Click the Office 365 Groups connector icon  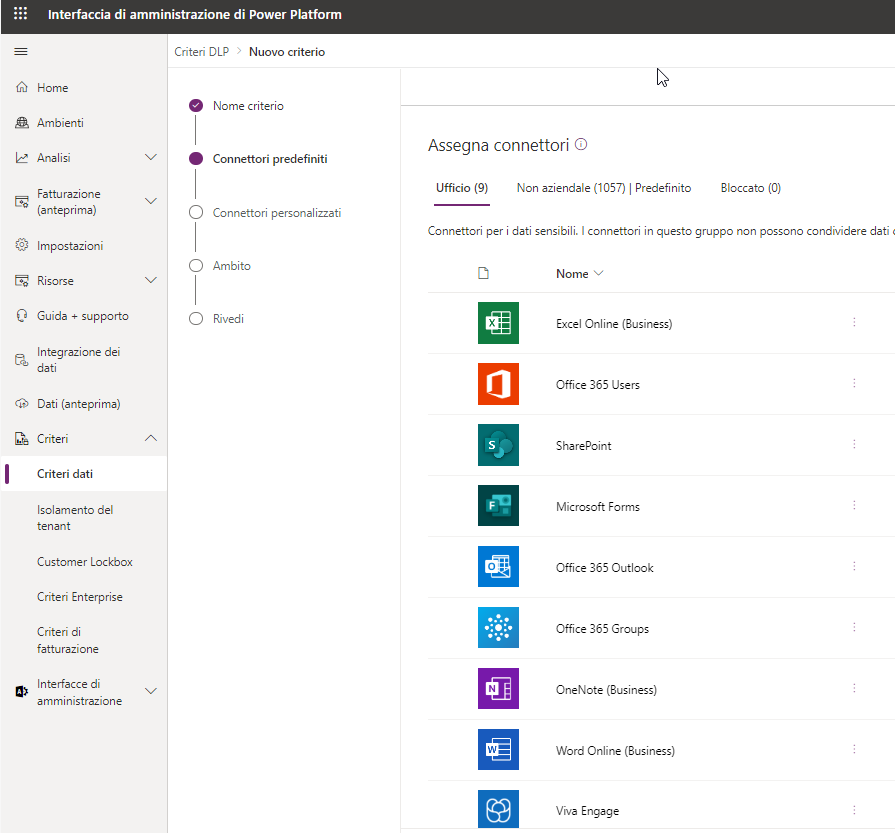pyautogui.click(x=498, y=627)
